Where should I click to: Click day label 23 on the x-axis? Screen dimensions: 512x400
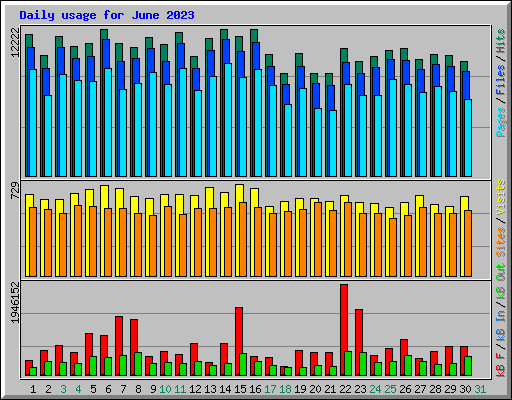(360, 389)
